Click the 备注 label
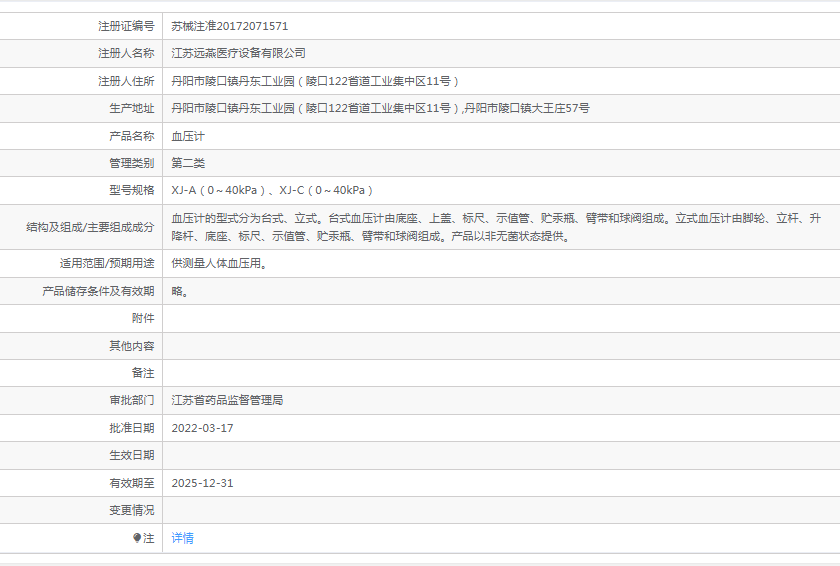 point(143,373)
